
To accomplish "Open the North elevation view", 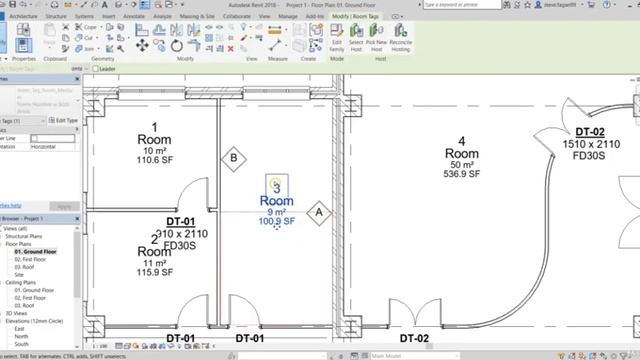I will pyautogui.click(x=21, y=336).
